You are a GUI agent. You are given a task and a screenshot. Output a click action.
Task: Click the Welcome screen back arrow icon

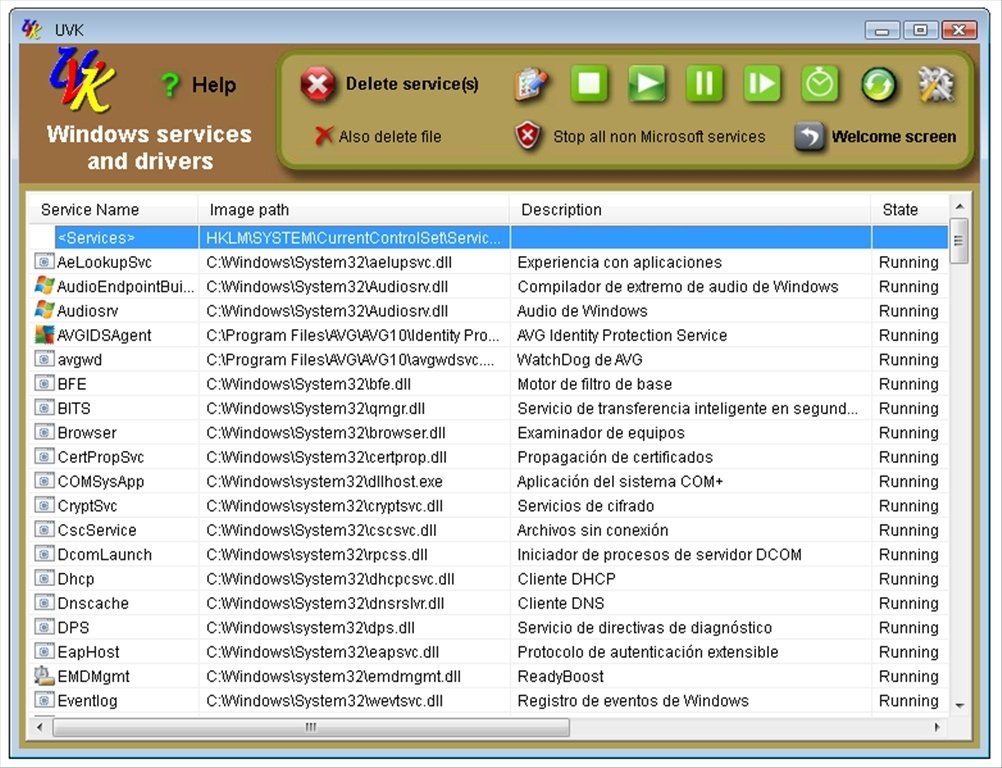click(809, 136)
